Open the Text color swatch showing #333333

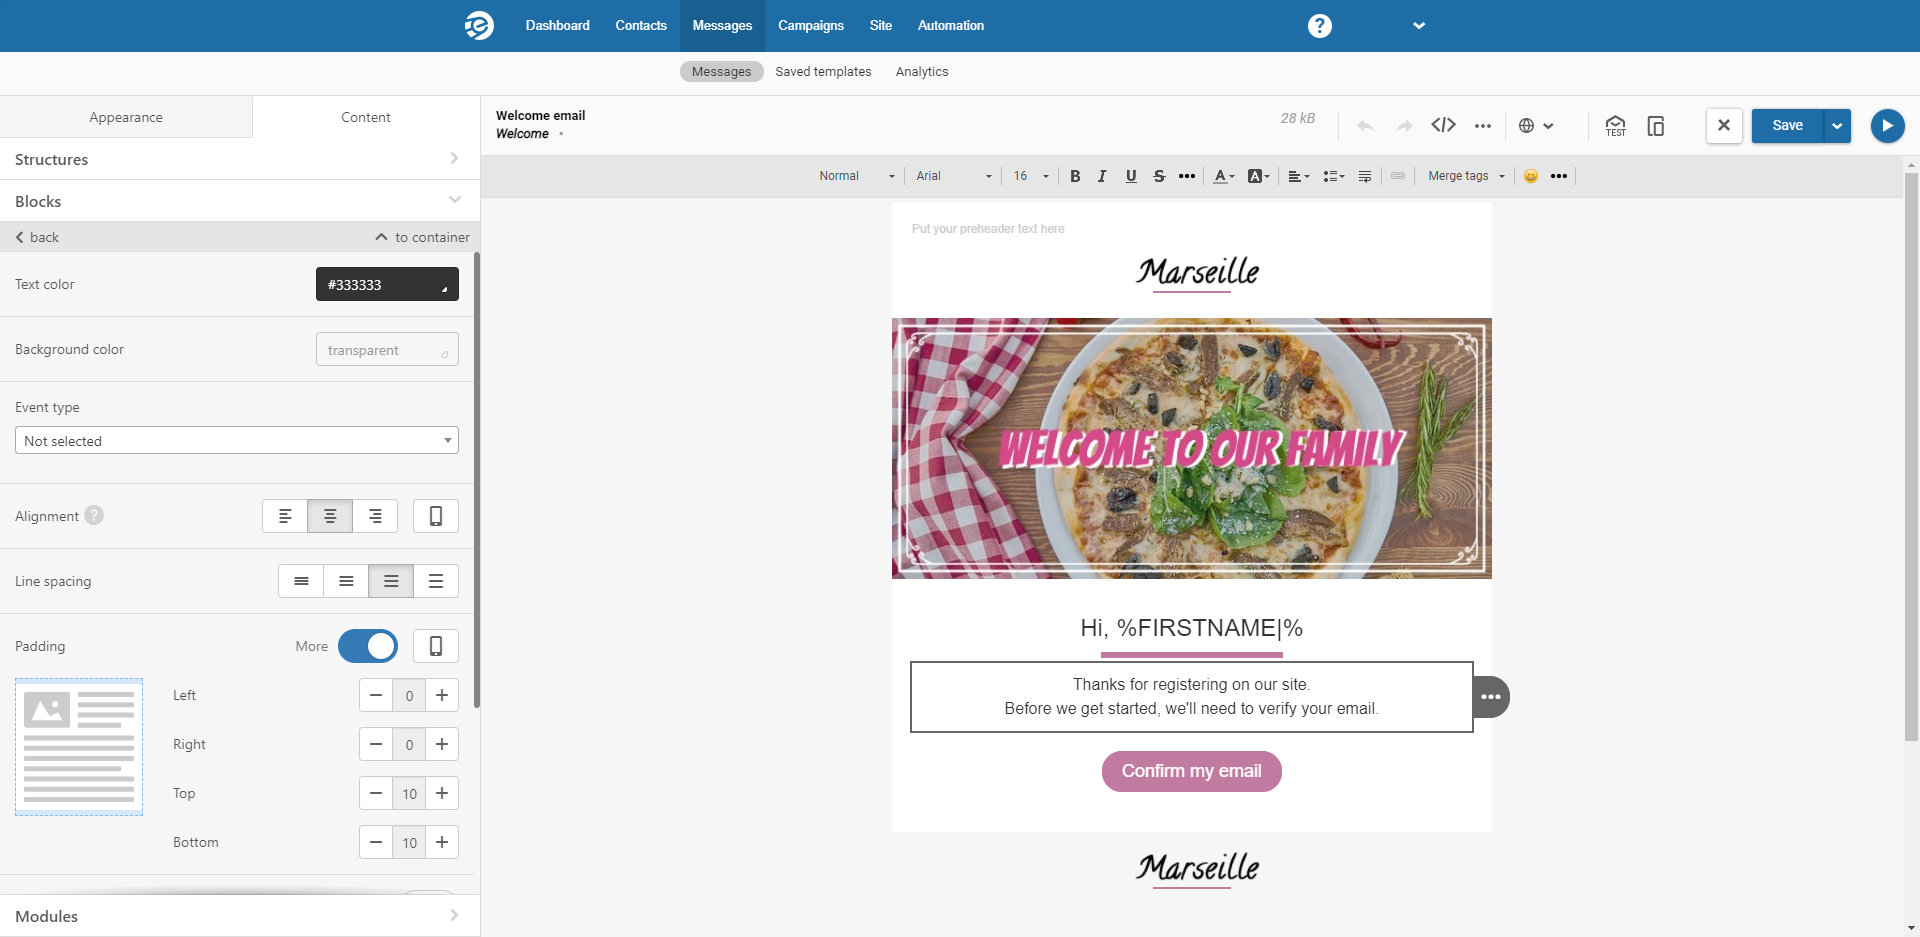(x=387, y=284)
